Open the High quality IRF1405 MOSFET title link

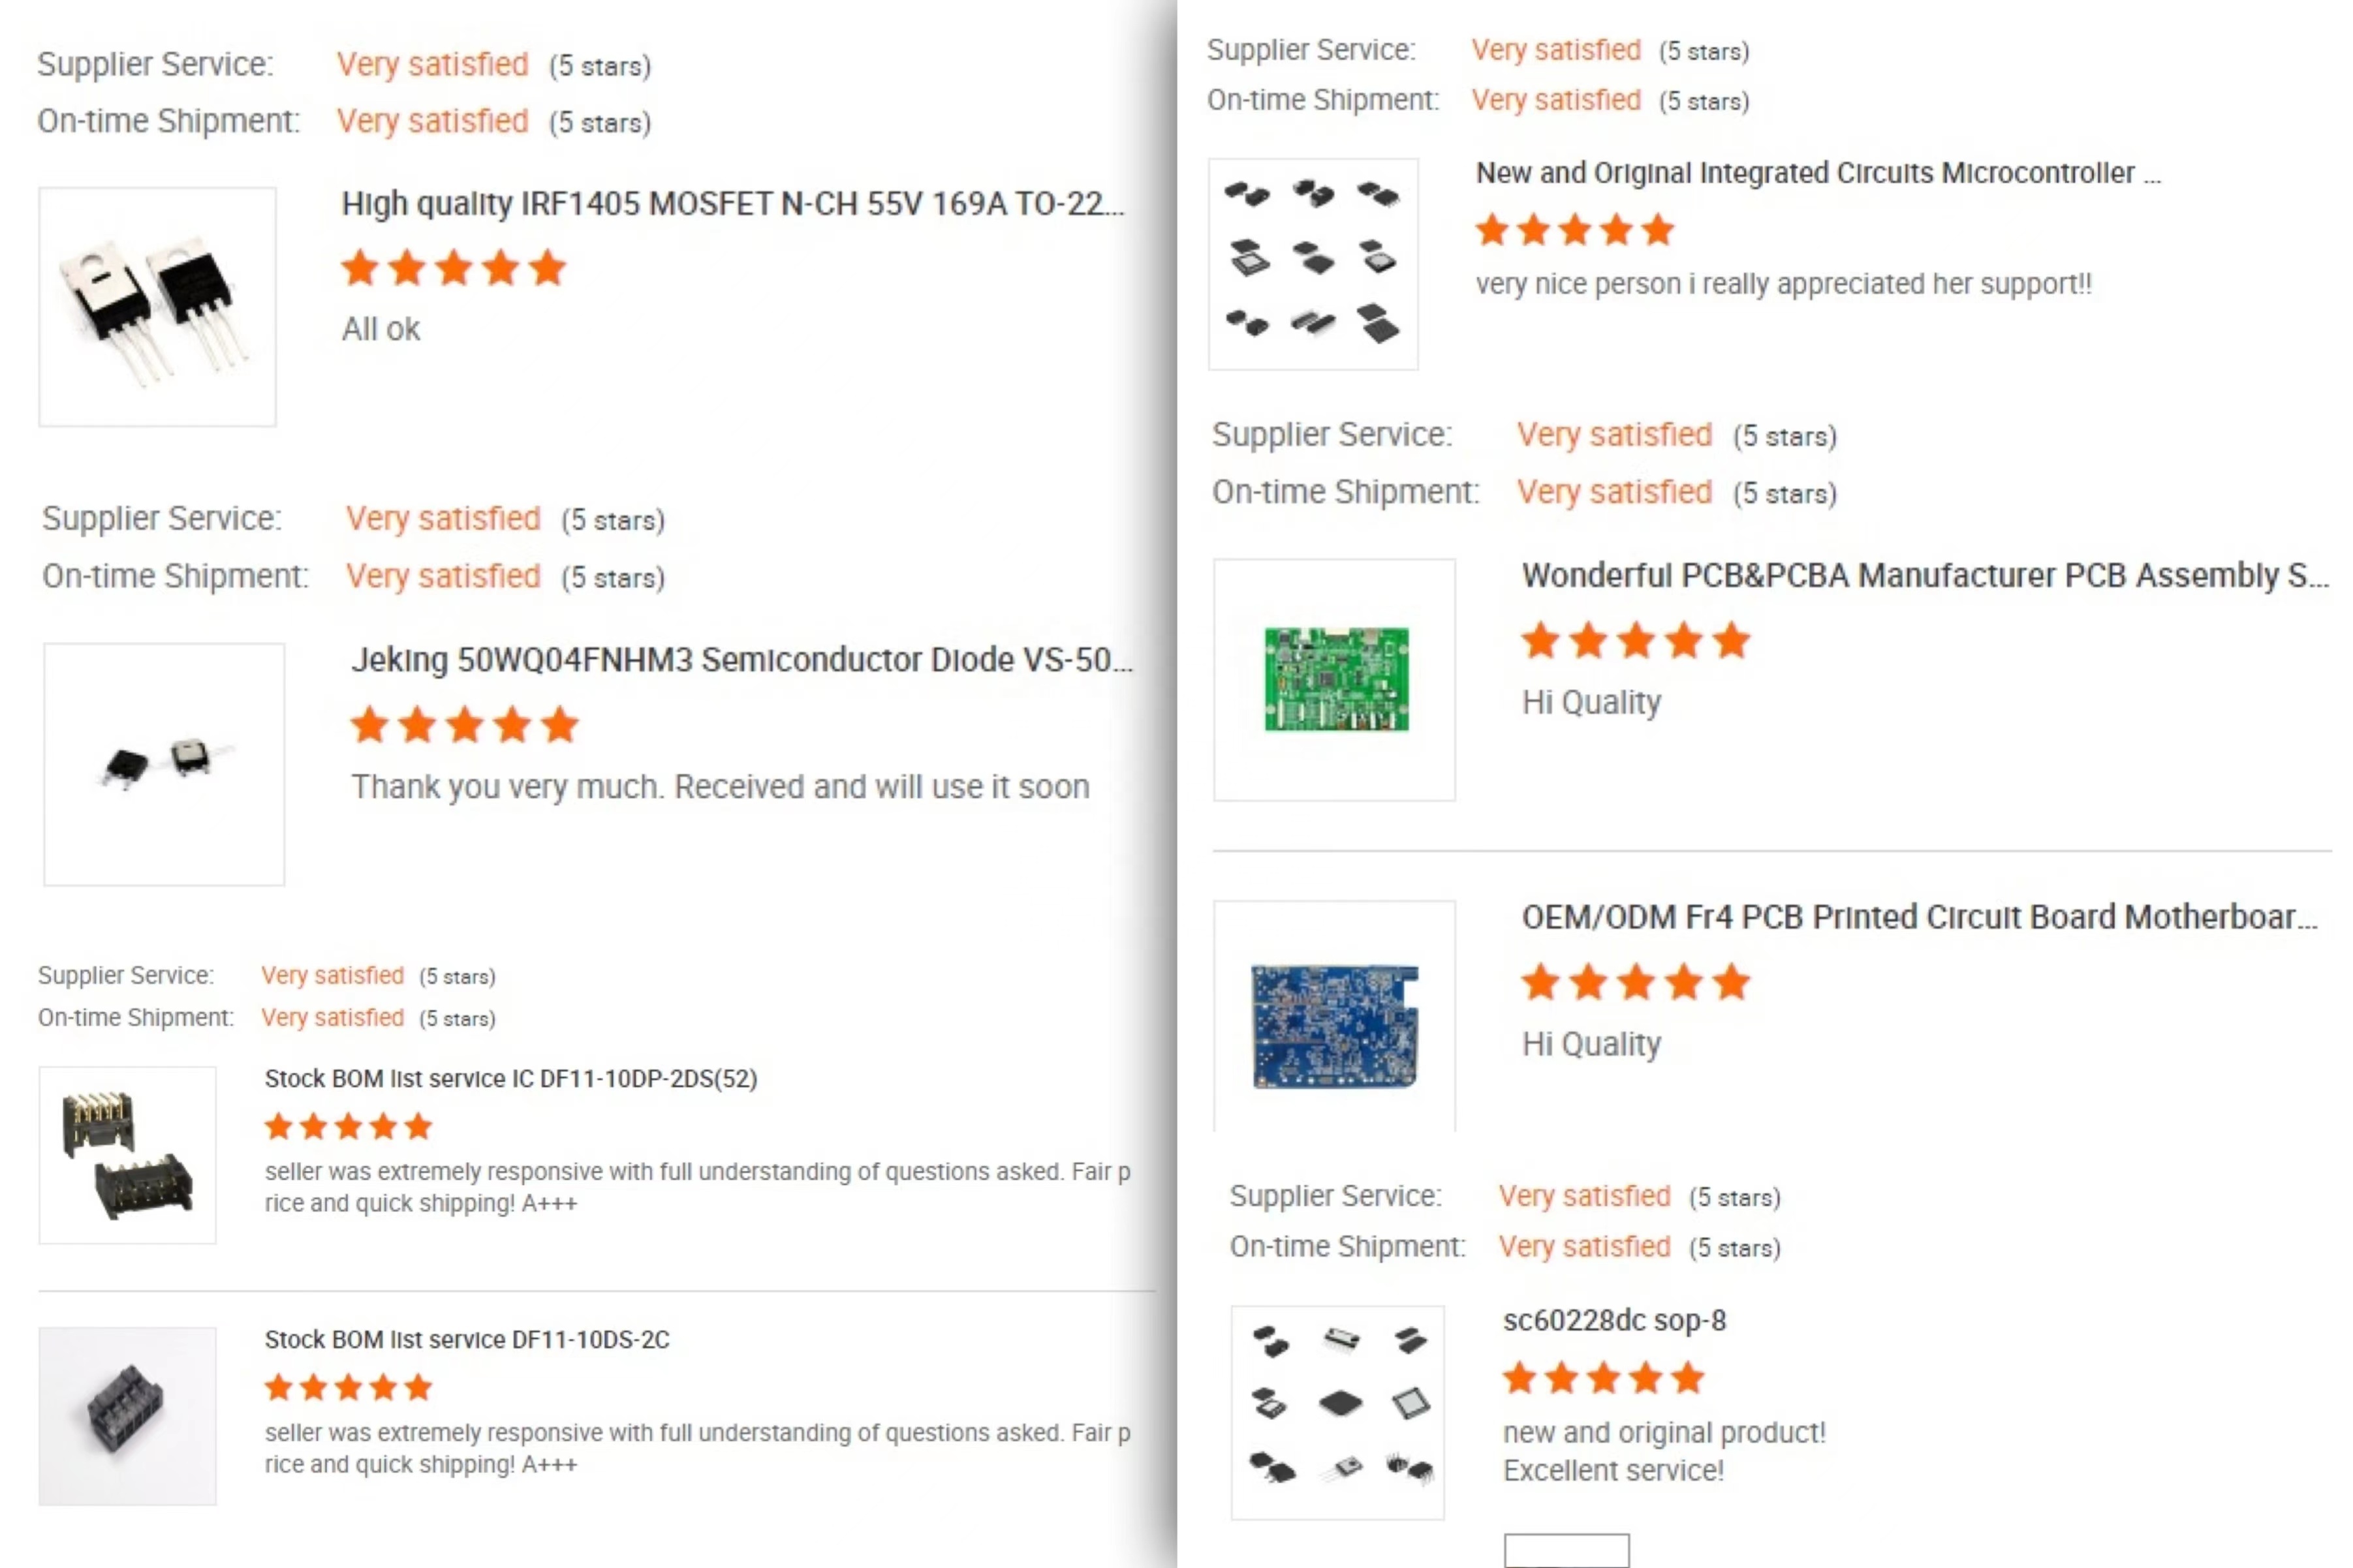tap(732, 204)
